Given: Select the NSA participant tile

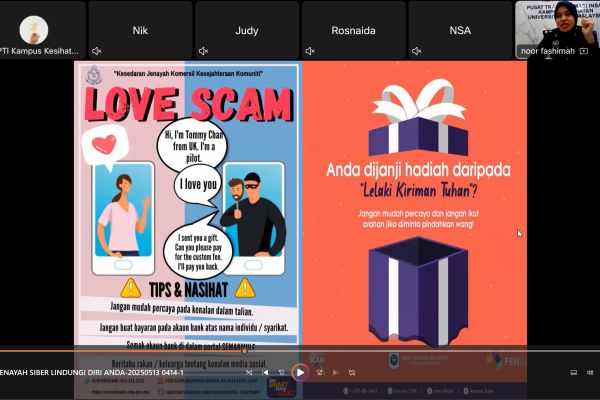Looking at the screenshot, I should pos(460,30).
